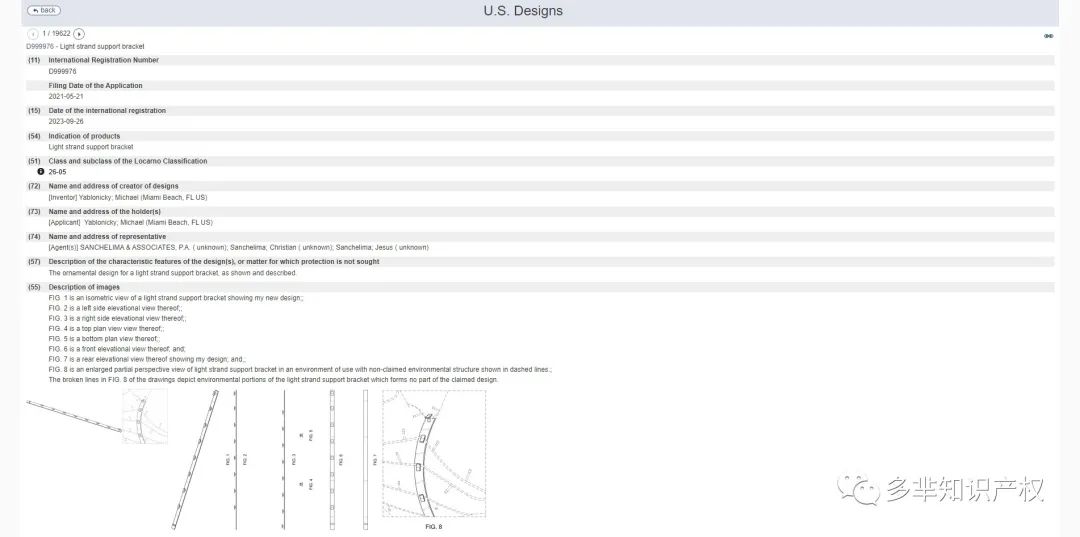Open the FIG. 7 rear view drawing

click(x=368, y=460)
